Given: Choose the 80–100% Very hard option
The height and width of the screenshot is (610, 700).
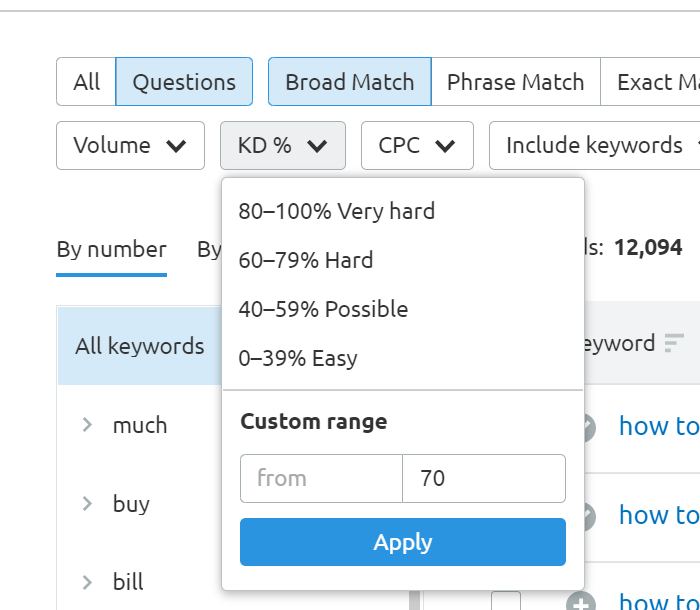Looking at the screenshot, I should pos(337,211).
